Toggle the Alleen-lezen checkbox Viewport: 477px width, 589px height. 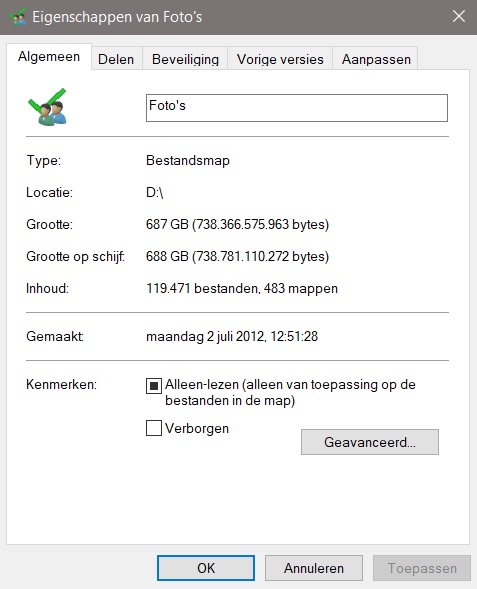click(x=154, y=386)
